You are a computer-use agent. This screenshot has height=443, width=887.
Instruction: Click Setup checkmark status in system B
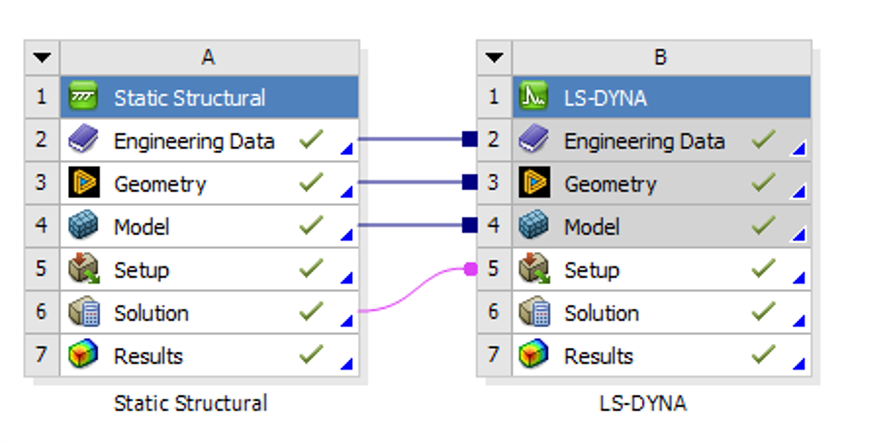coord(763,268)
